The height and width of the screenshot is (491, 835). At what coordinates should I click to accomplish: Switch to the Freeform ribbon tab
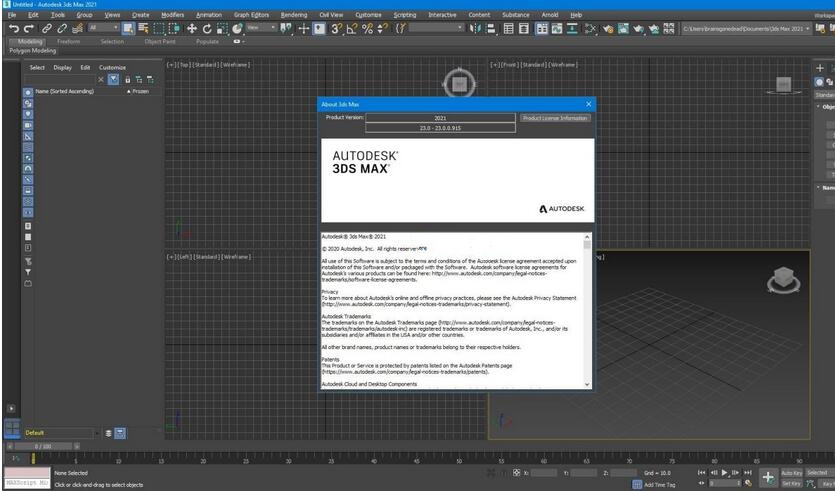pyautogui.click(x=68, y=41)
